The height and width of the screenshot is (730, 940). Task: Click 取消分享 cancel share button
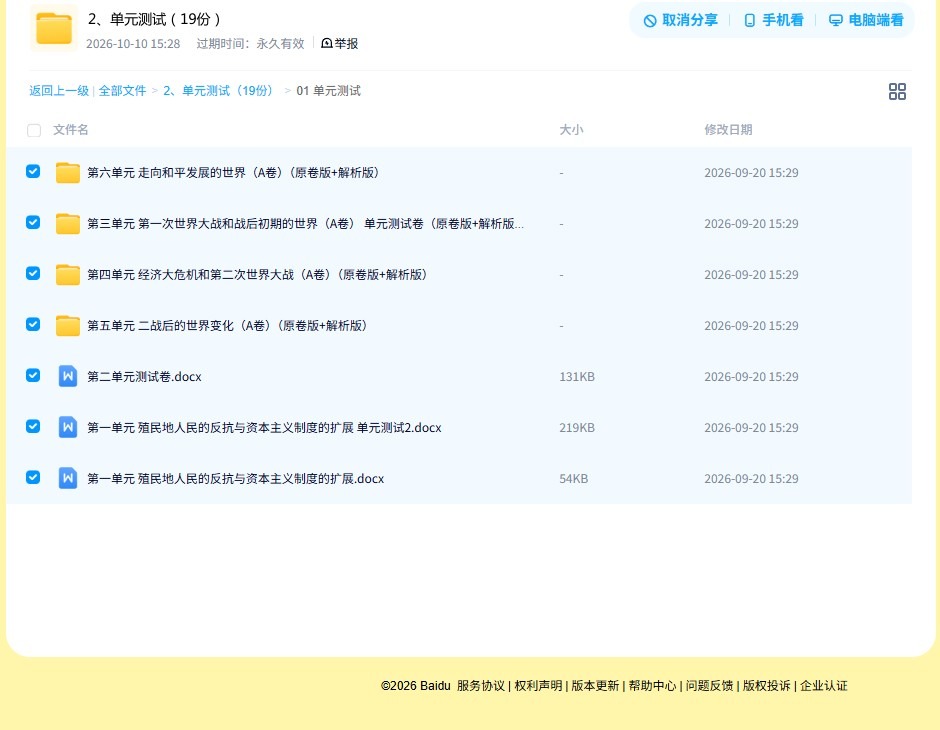[680, 20]
